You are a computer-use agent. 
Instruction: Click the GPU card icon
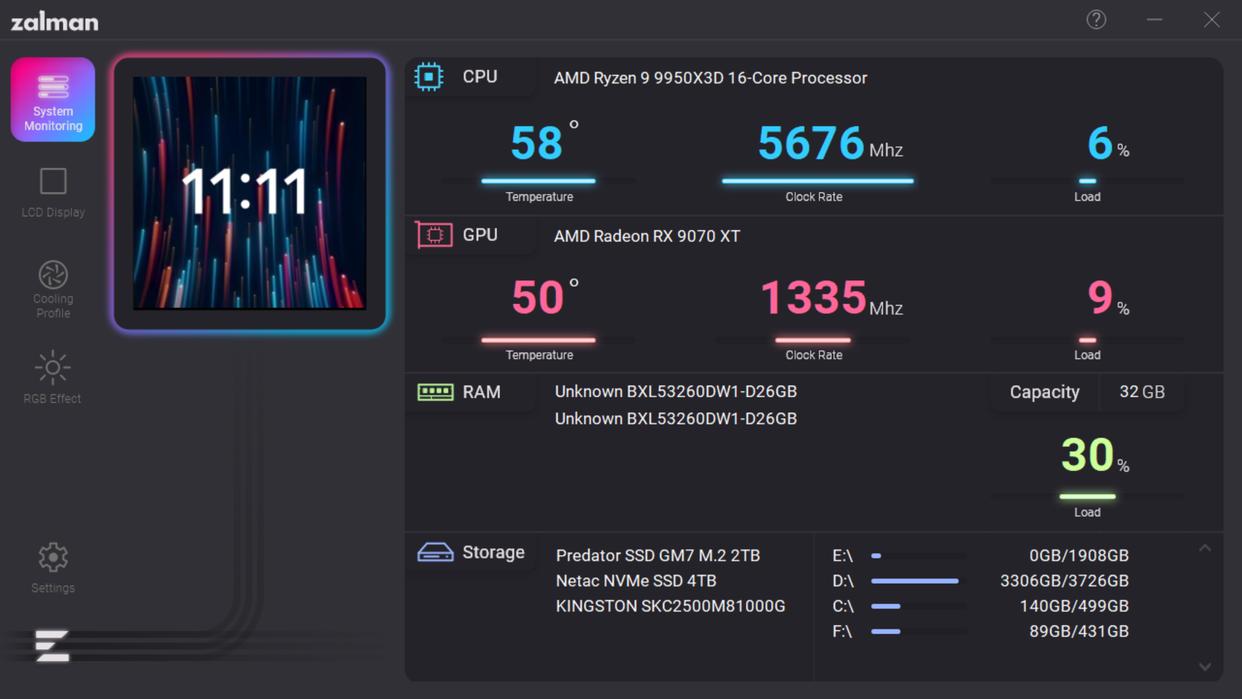(x=434, y=235)
